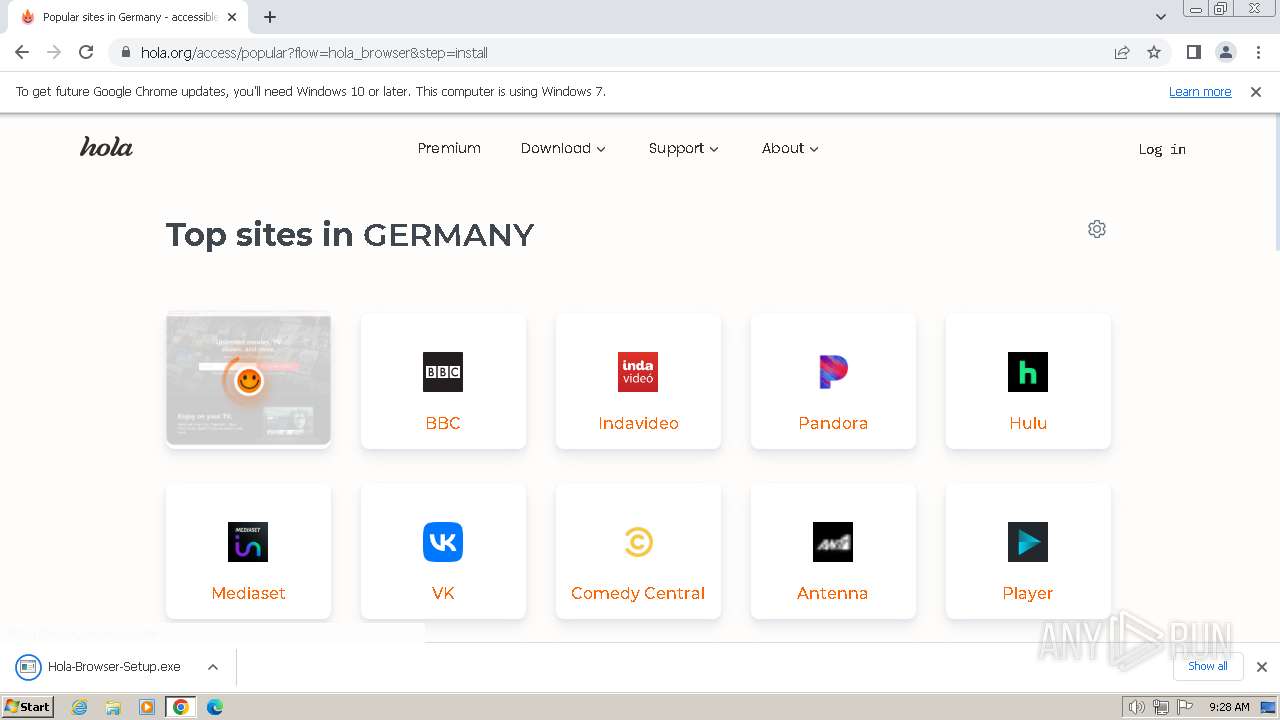This screenshot has width=1280, height=720.
Task: Click the Mediaset label link
Action: 248,593
